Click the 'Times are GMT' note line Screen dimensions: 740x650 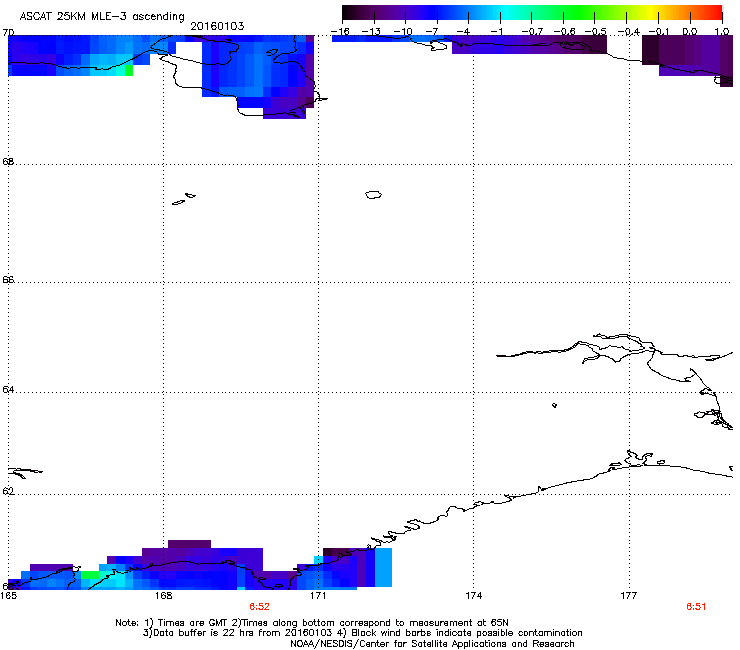click(x=312, y=623)
